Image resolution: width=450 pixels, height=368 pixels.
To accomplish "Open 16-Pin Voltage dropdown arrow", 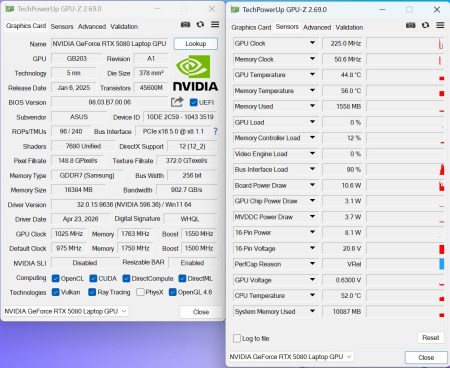I will (x=312, y=248).
